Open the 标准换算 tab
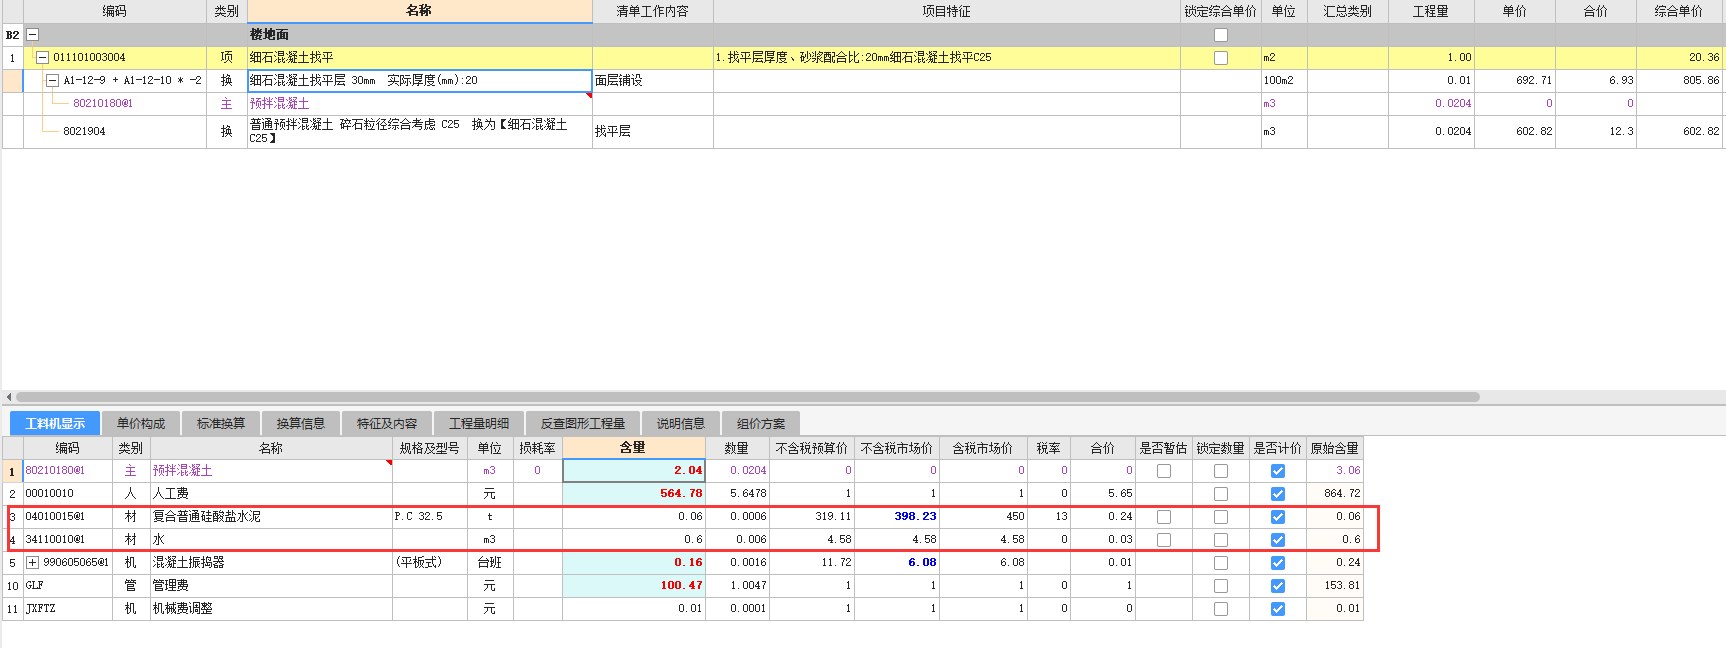 221,424
